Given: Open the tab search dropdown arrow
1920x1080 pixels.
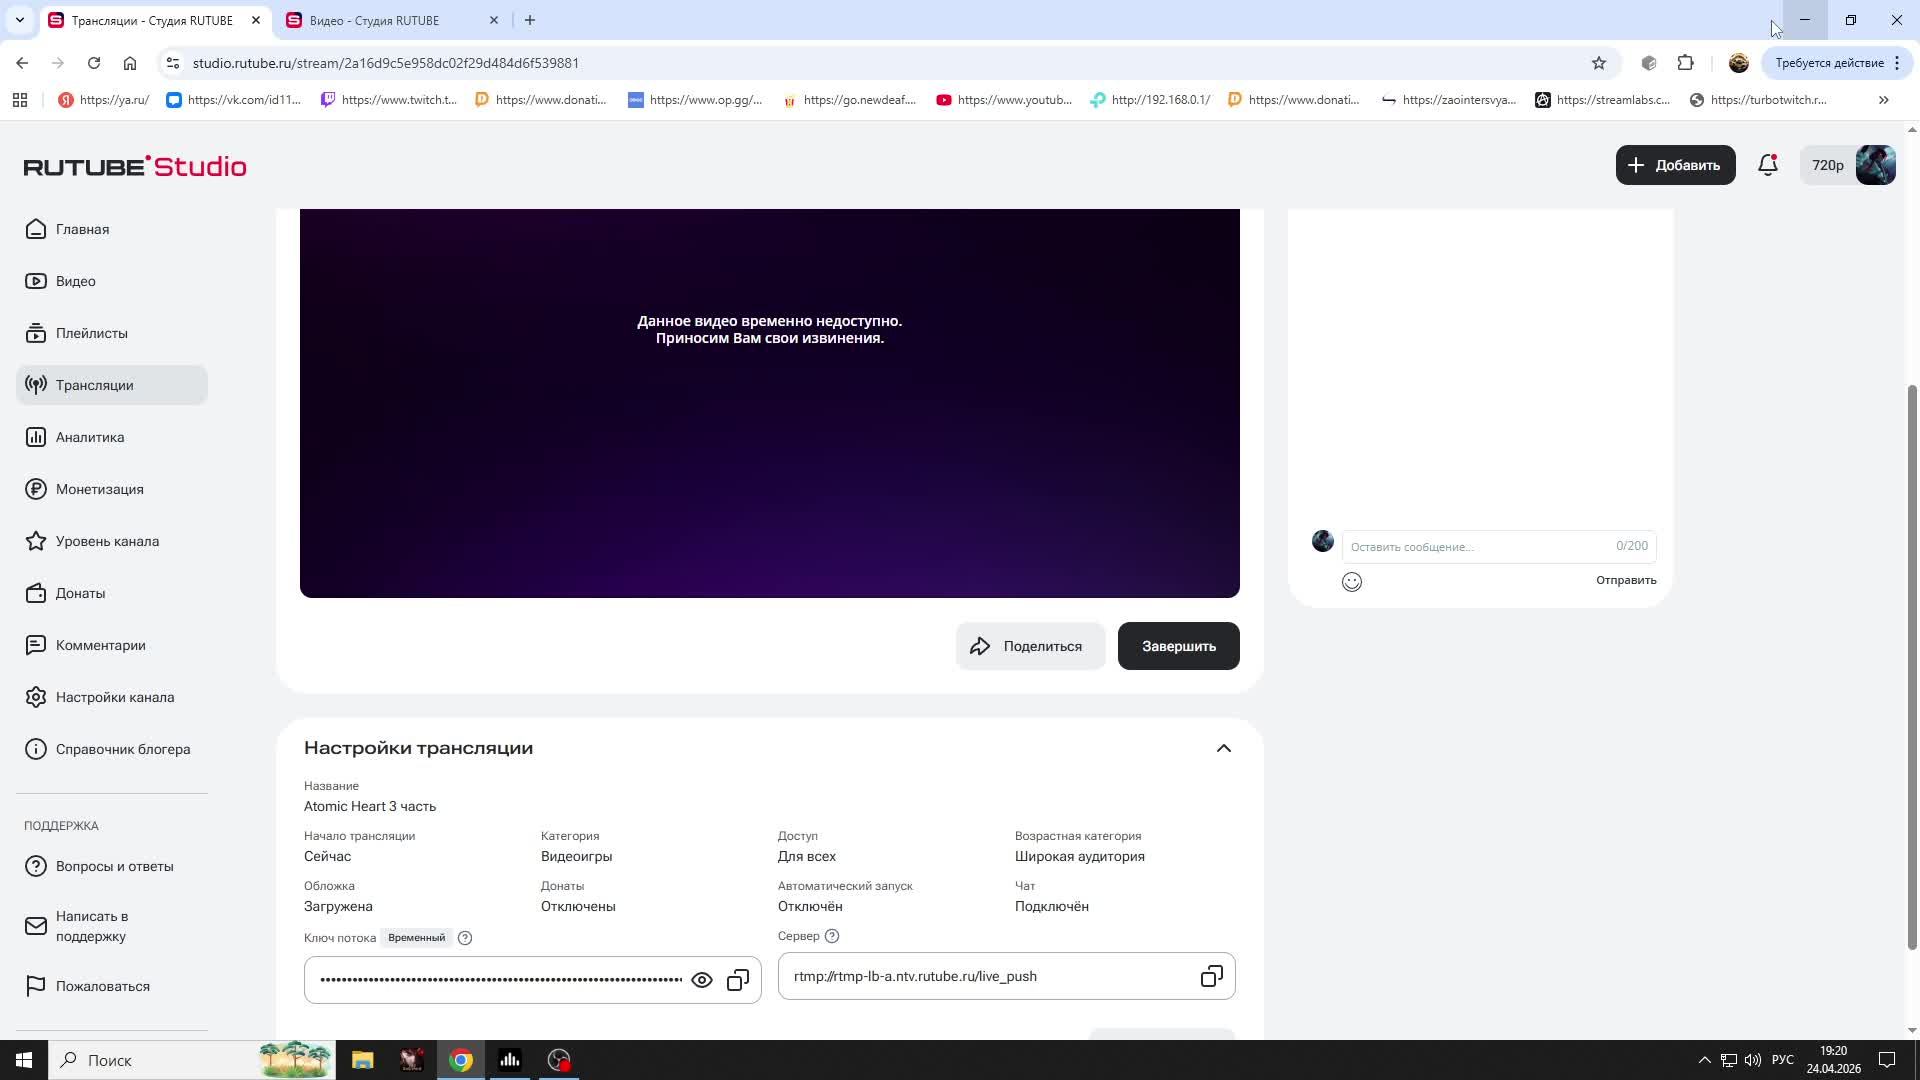Looking at the screenshot, I should click(19, 20).
